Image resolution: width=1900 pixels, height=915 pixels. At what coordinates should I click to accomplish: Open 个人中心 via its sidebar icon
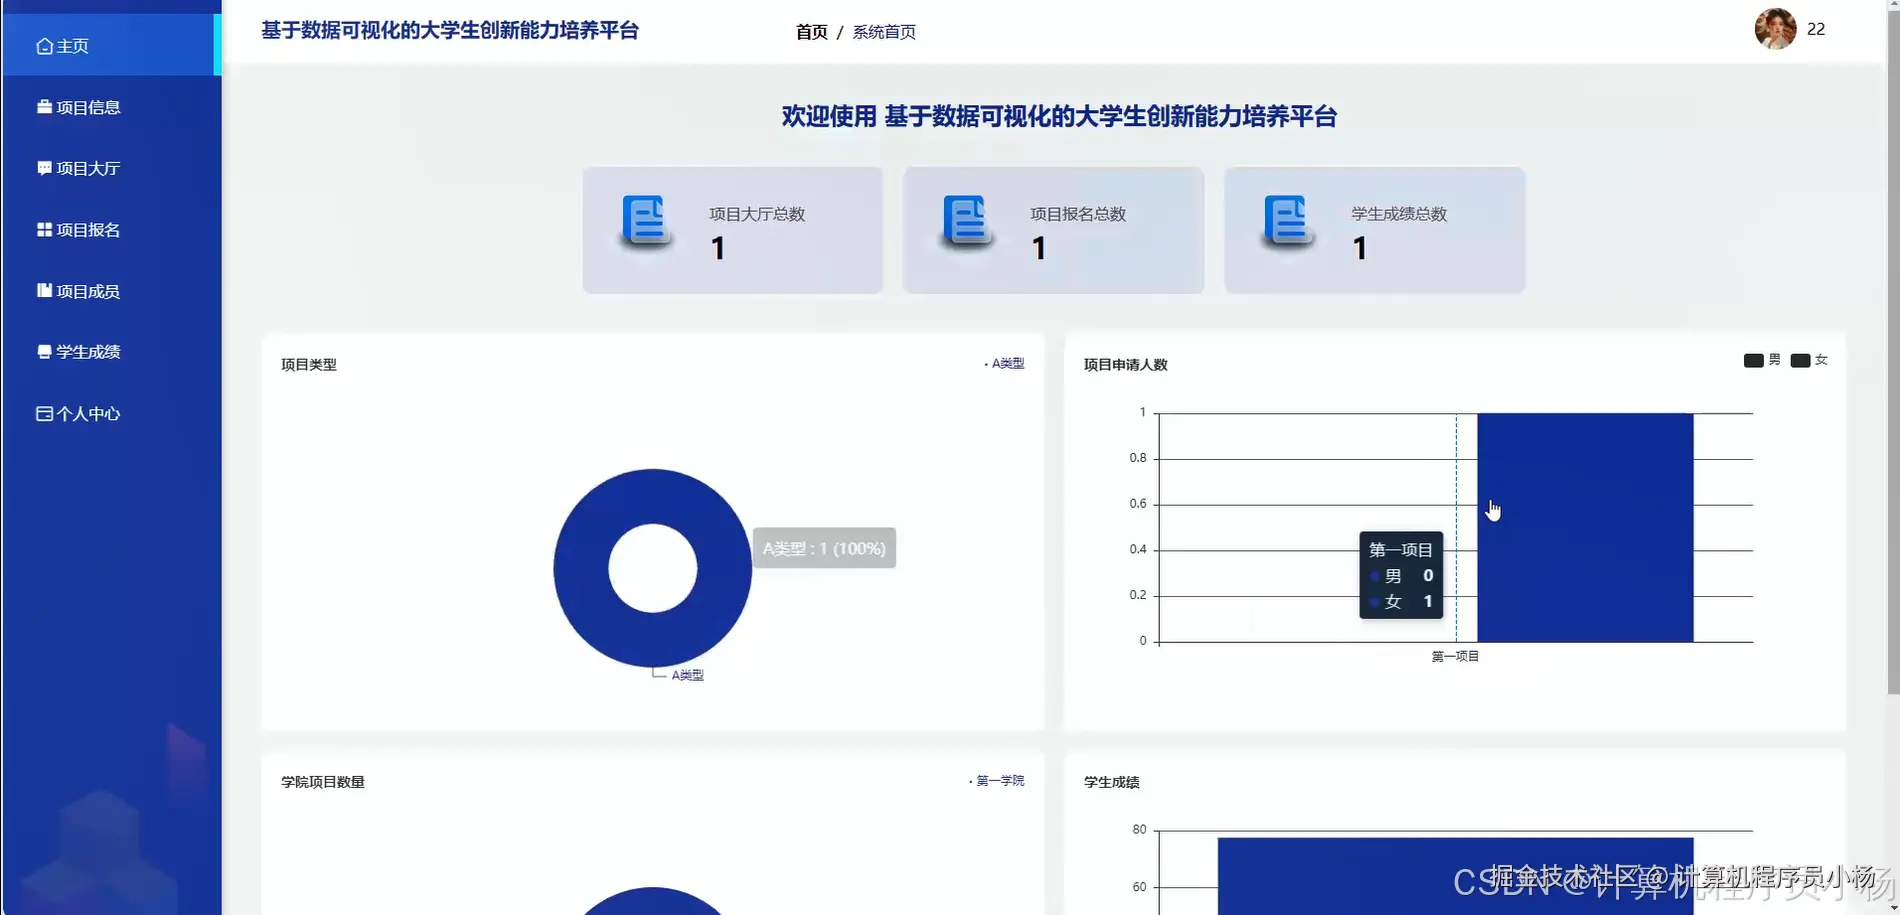click(x=43, y=413)
